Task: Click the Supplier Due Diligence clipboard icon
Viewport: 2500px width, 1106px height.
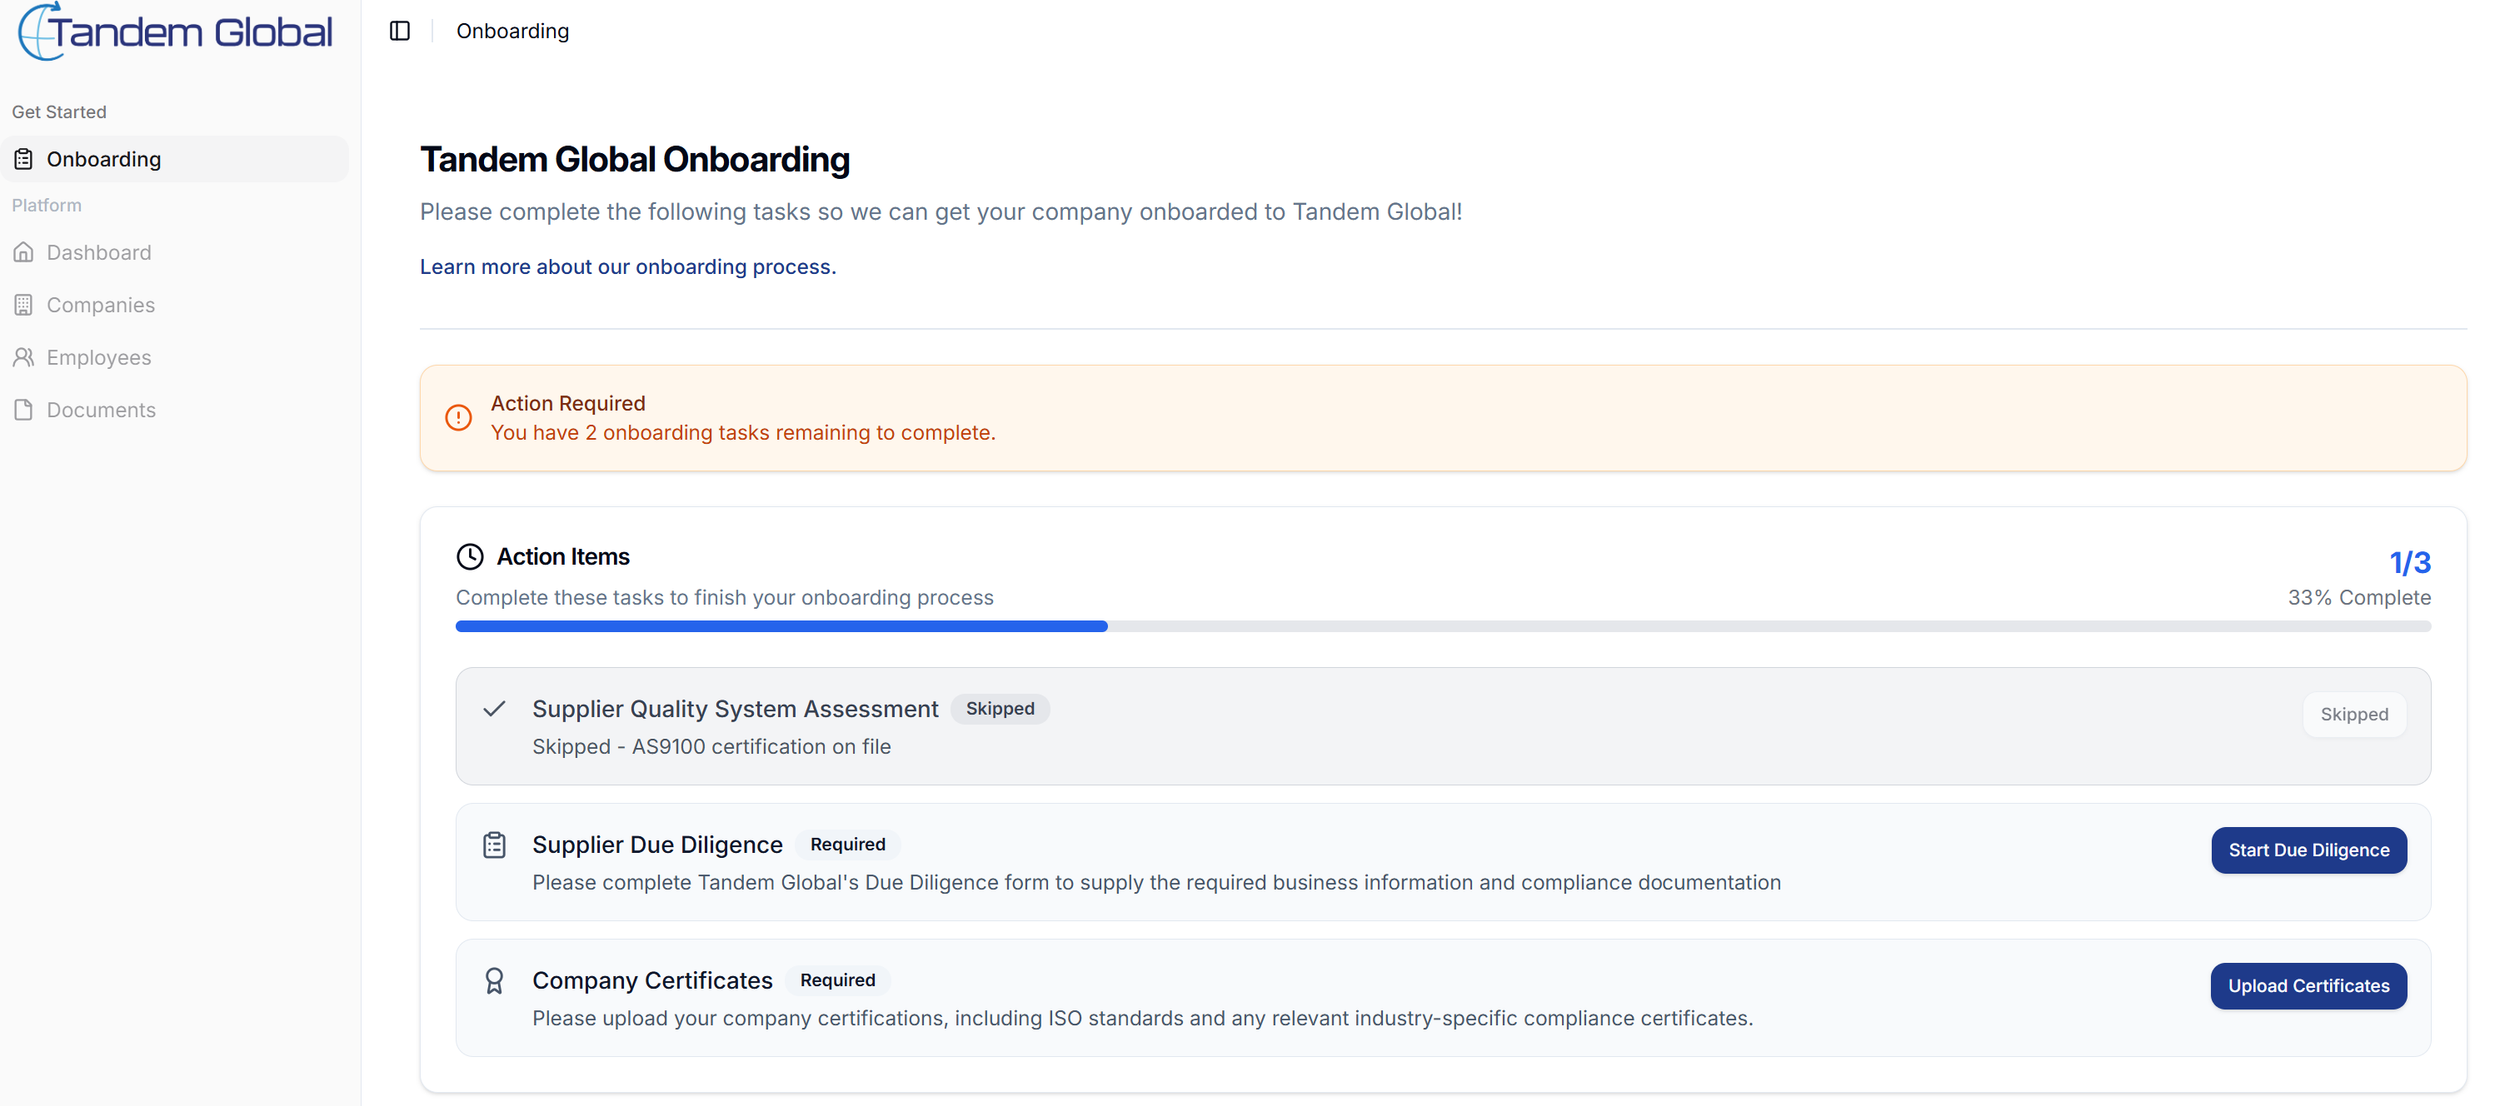Action: pyautogui.click(x=494, y=845)
